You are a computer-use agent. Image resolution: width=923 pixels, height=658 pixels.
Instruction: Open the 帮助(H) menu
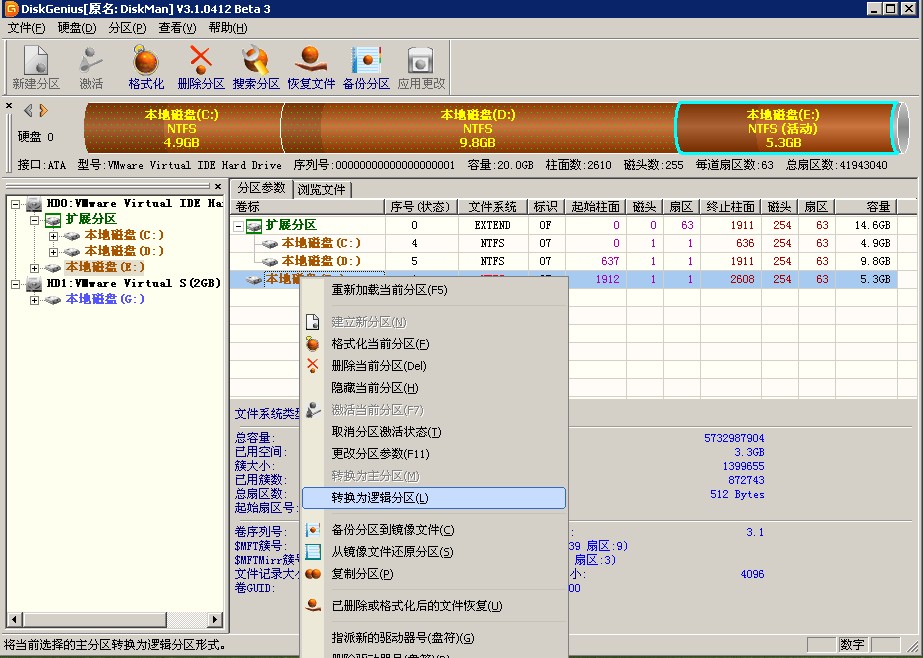[x=228, y=28]
